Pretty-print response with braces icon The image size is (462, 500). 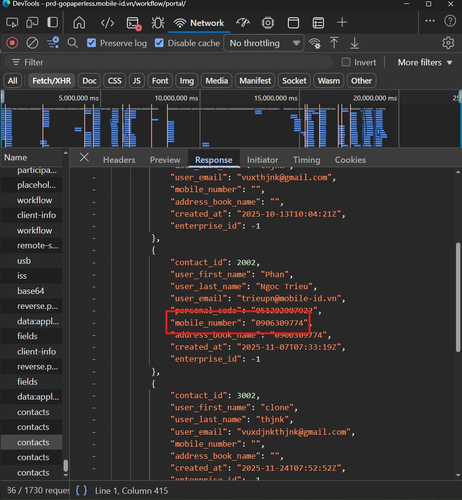point(81,490)
